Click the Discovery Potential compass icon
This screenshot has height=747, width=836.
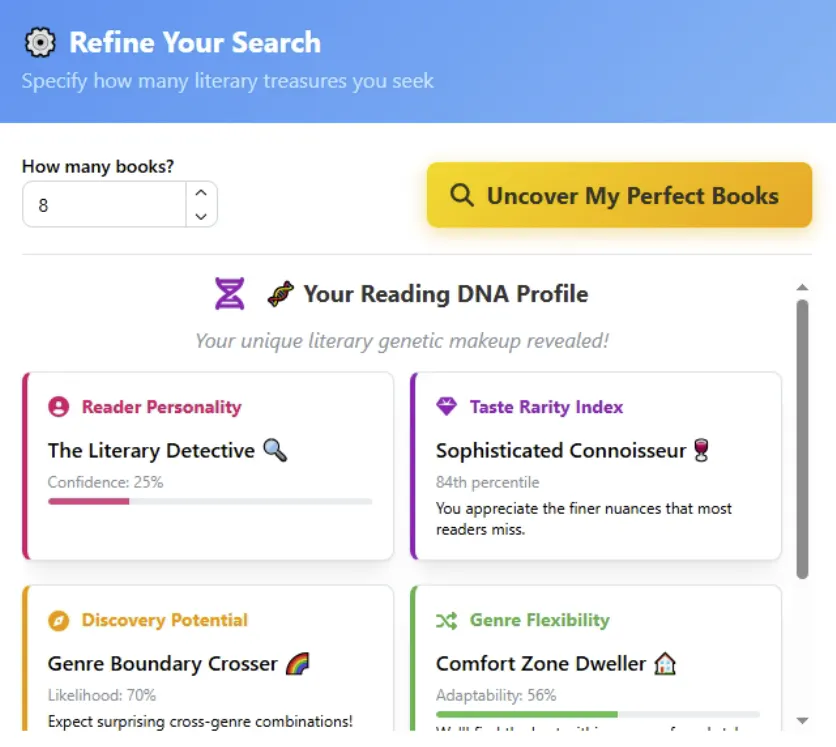click(x=59, y=621)
